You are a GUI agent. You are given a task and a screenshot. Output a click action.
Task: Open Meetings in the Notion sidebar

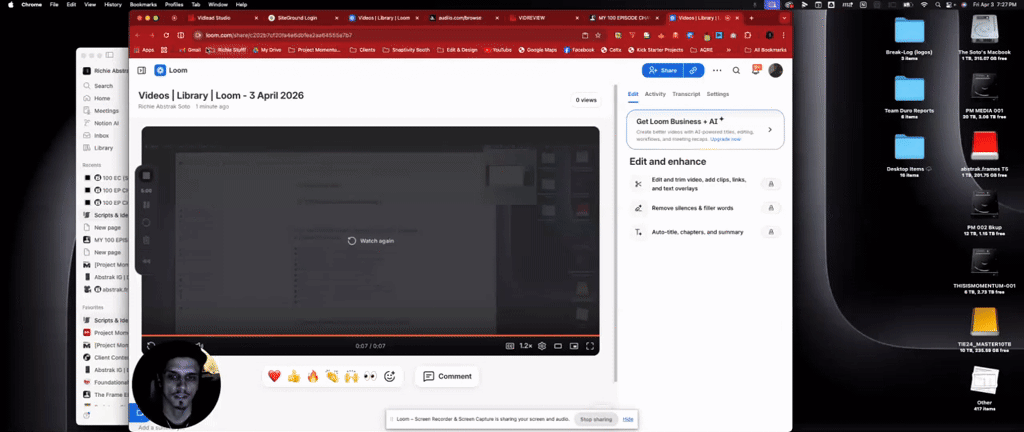(x=101, y=111)
